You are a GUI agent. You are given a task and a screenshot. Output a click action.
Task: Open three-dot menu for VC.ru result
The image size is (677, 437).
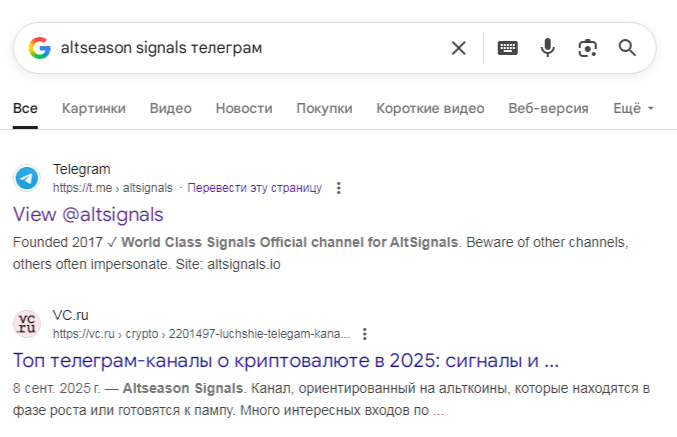click(365, 334)
